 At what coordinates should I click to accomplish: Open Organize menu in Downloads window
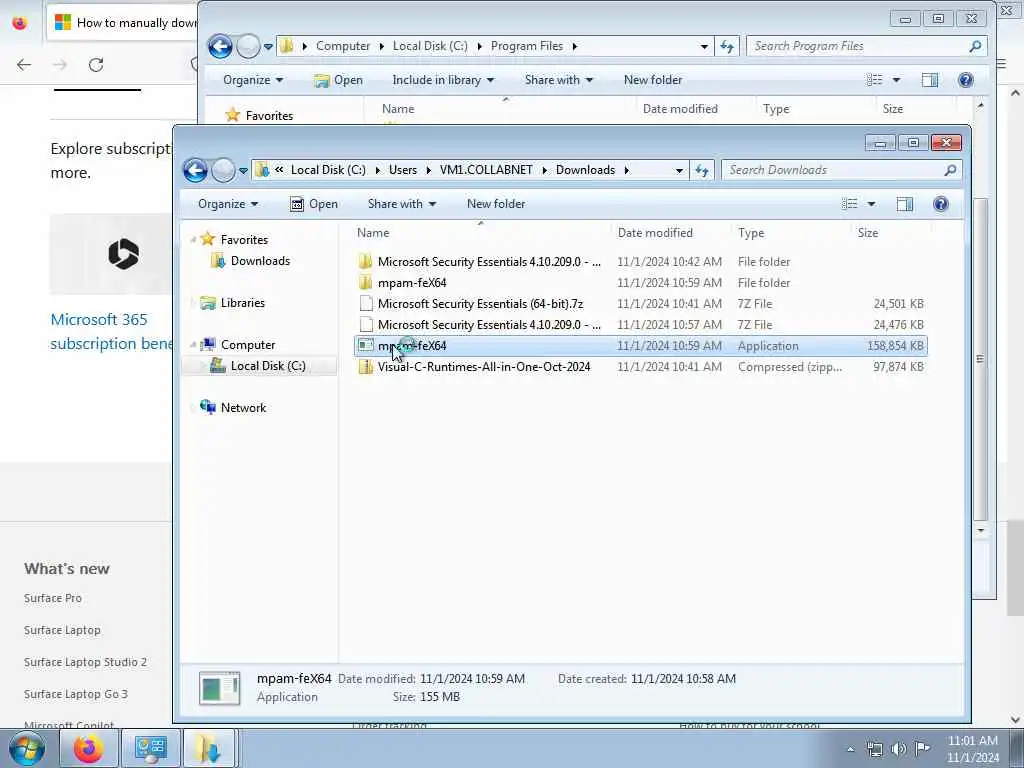[x=228, y=204]
